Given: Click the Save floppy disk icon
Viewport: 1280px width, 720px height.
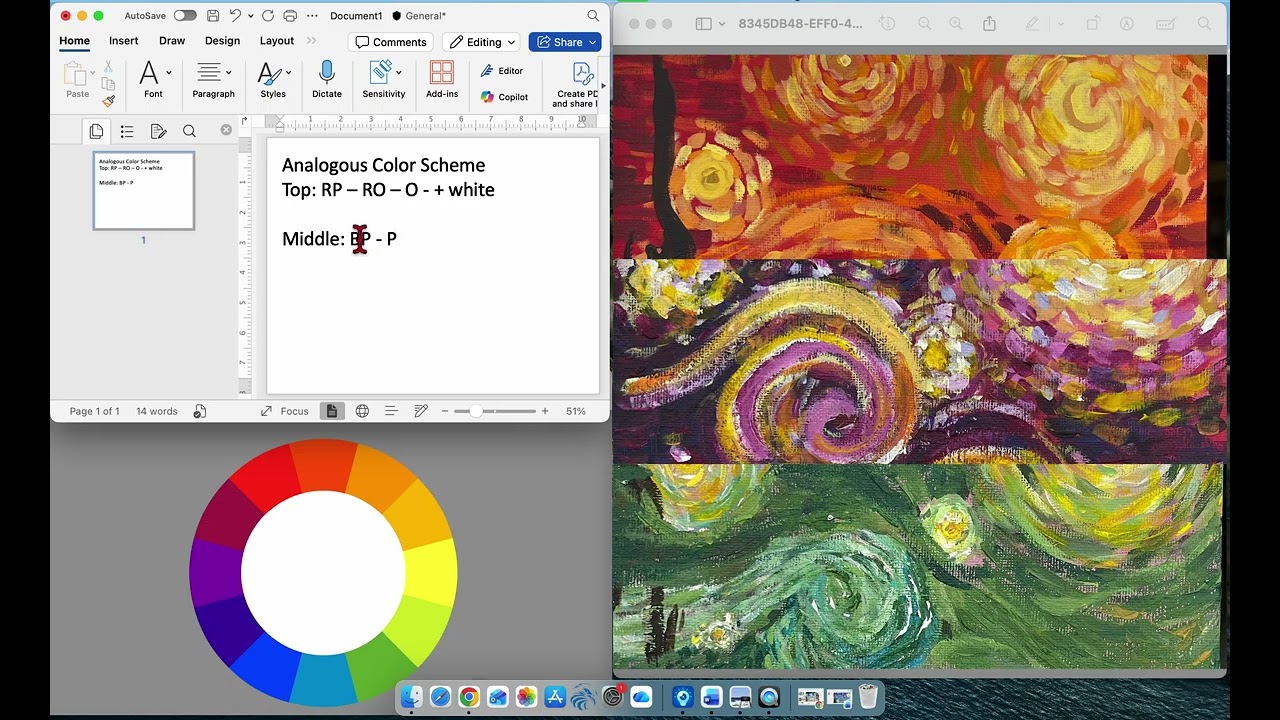Looking at the screenshot, I should point(212,16).
